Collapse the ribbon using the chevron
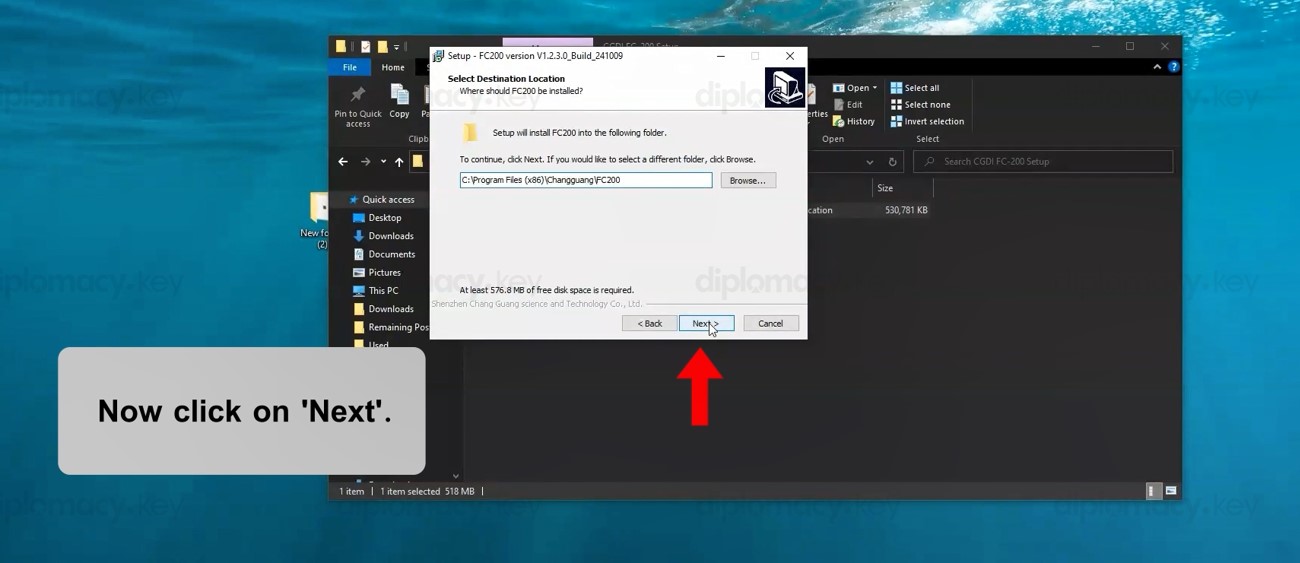The width and height of the screenshot is (1300, 563). [x=1157, y=67]
